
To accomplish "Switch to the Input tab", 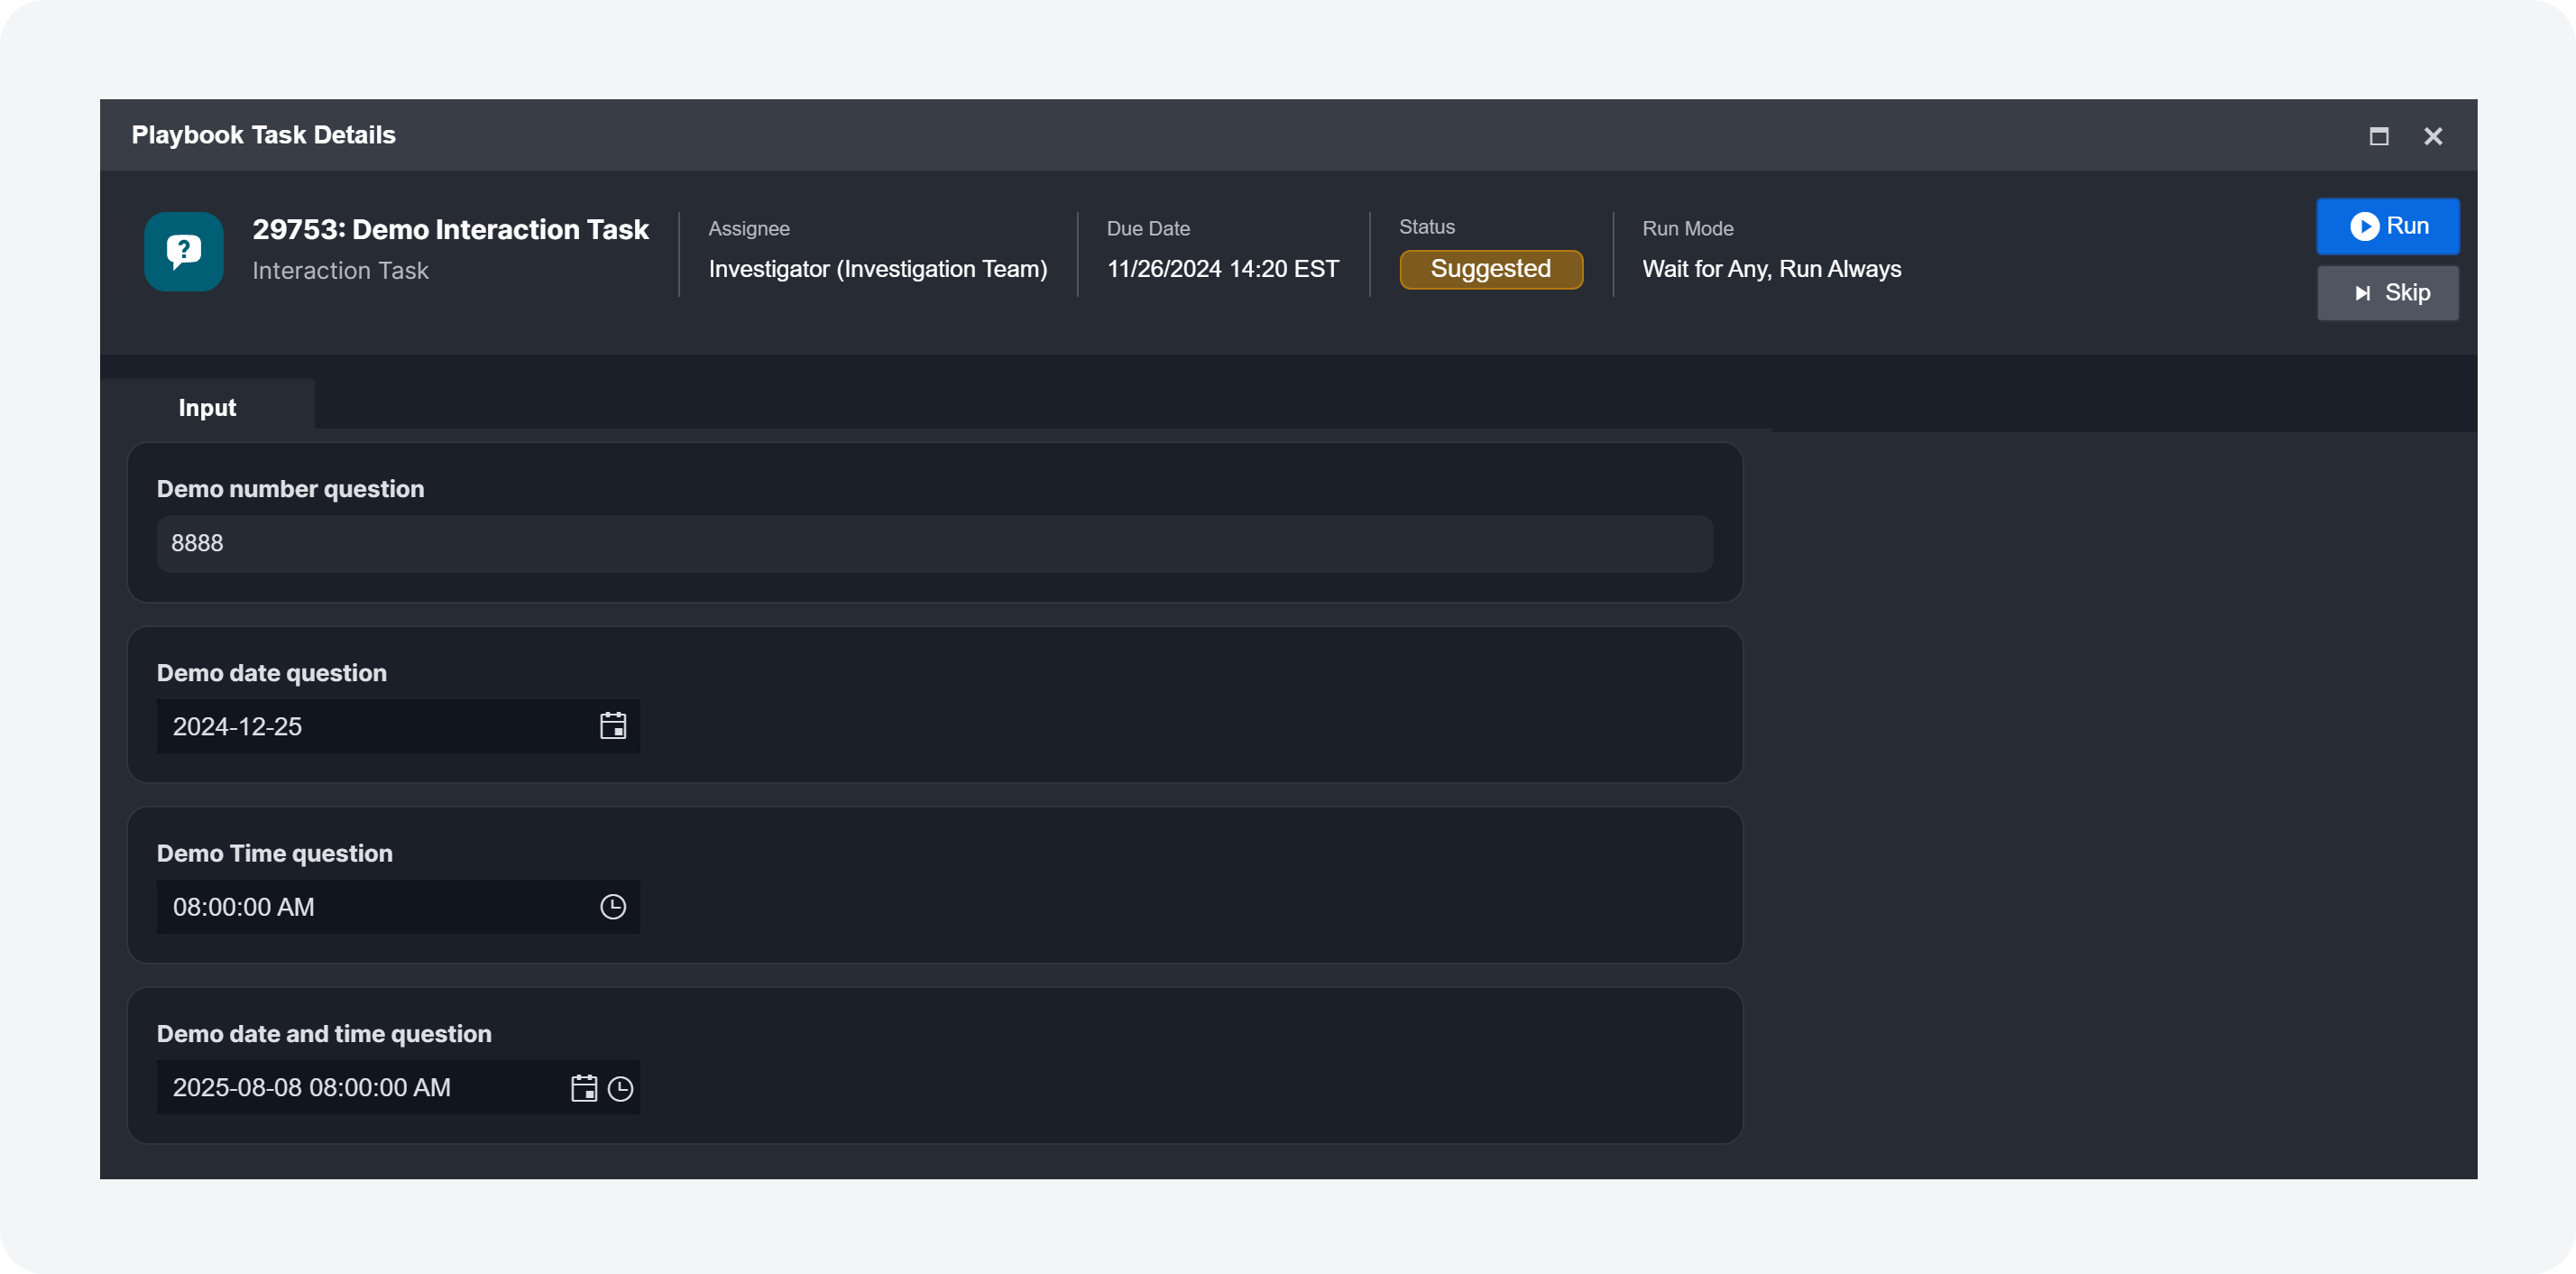I will pyautogui.click(x=207, y=407).
